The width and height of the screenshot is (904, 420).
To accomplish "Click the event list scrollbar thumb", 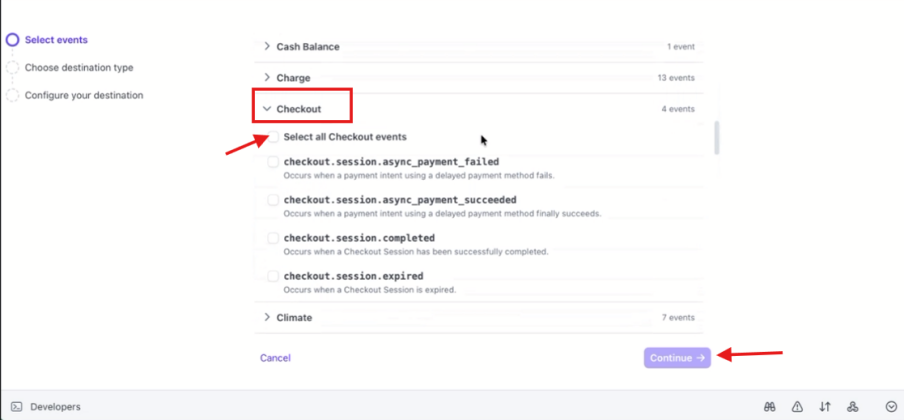I will point(716,137).
